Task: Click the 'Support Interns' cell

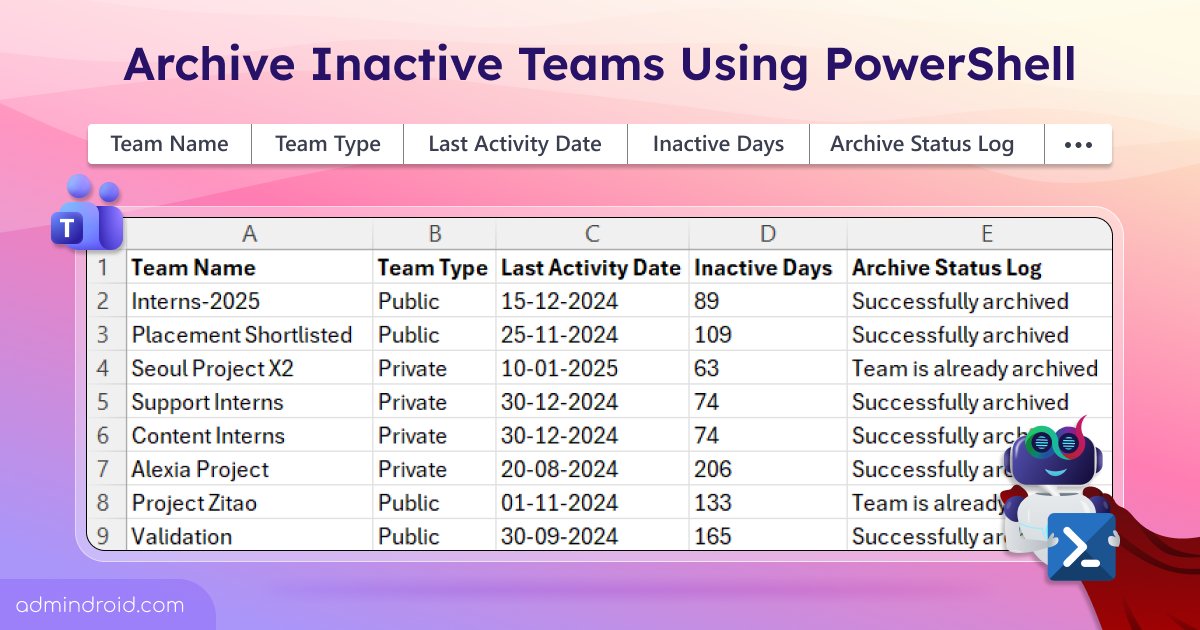Action: (x=250, y=402)
